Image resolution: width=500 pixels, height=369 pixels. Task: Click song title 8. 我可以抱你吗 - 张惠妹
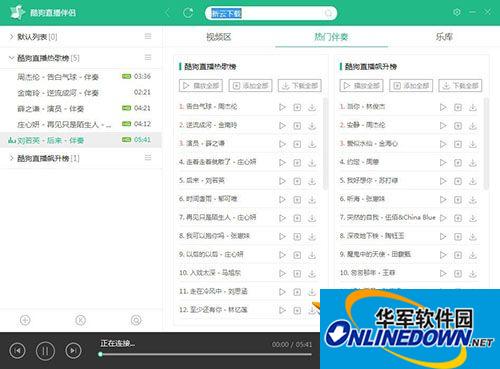pyautogui.click(x=215, y=236)
